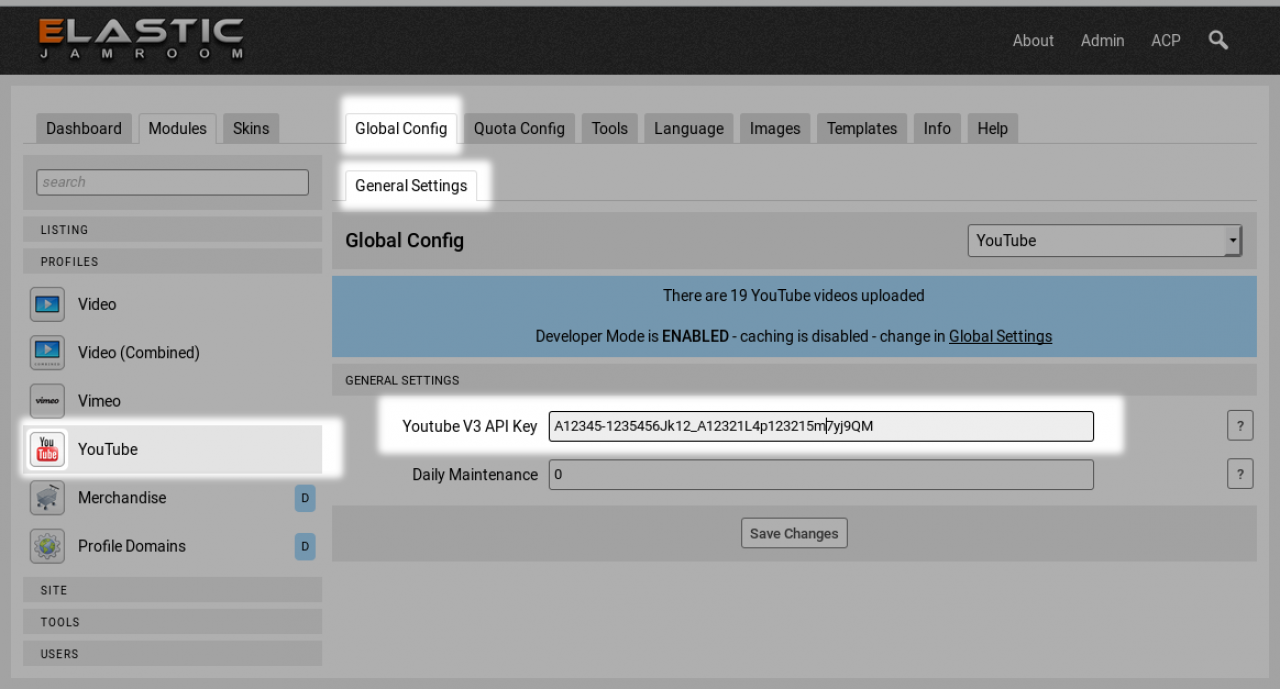Viewport: 1280px width, 689px height.
Task: Click the Merchandise shopping cart icon
Action: (47, 497)
